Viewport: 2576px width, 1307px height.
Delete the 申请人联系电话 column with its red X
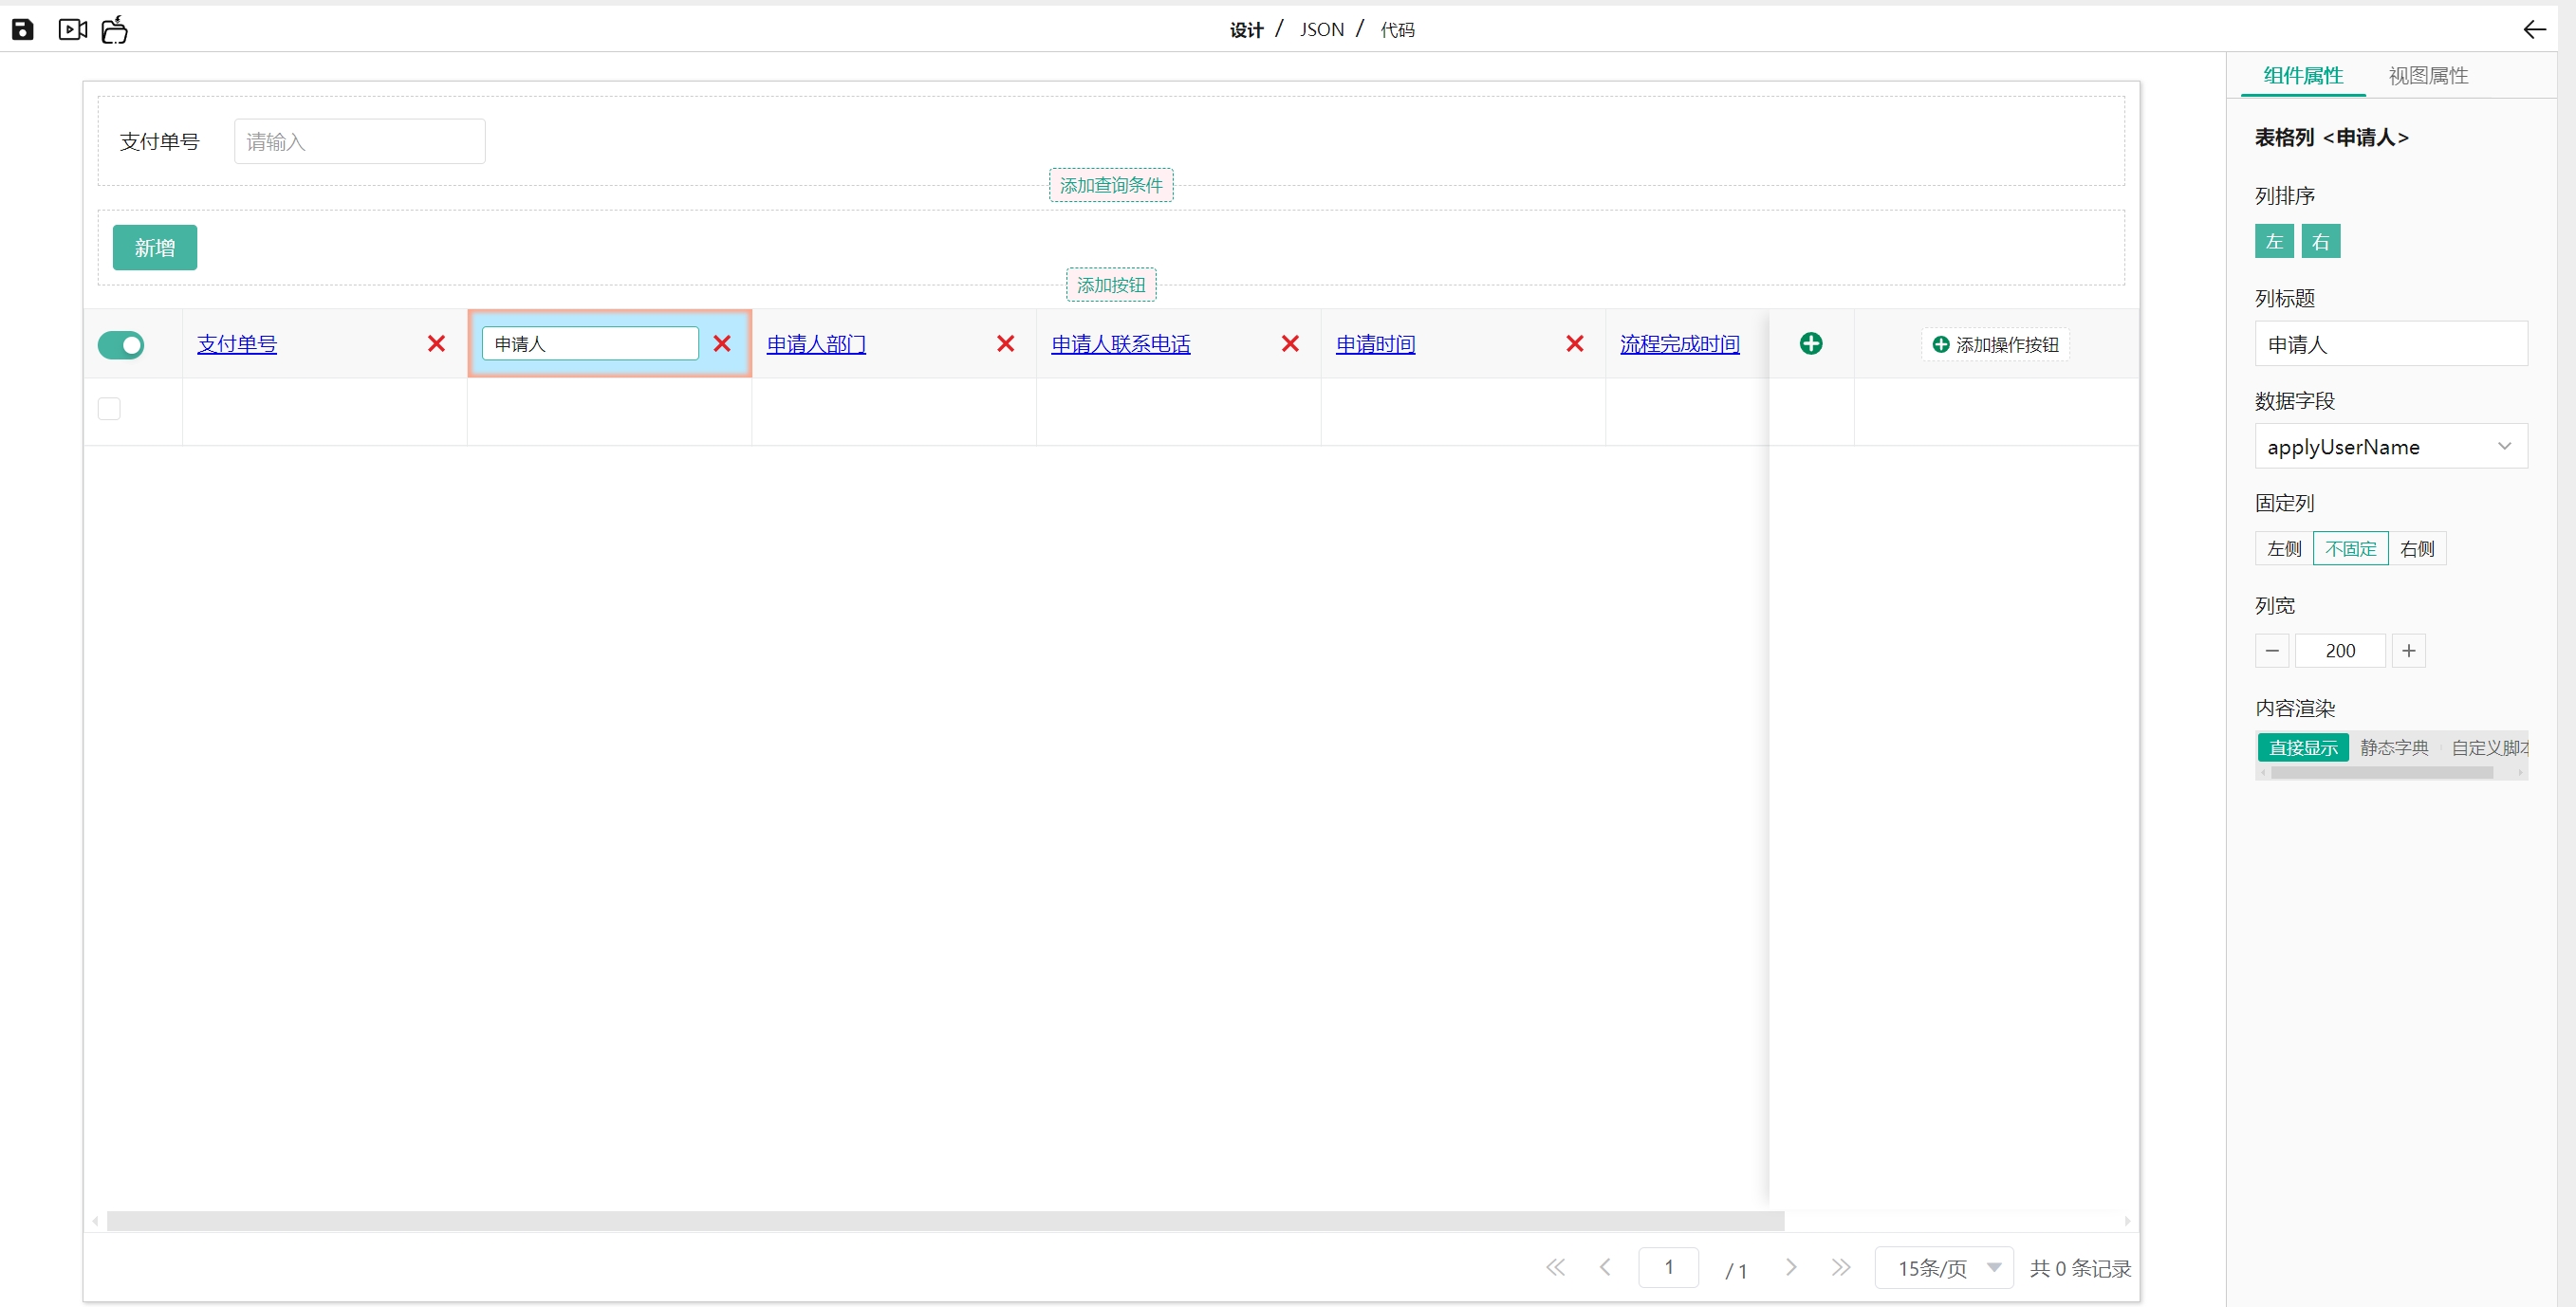[1289, 344]
